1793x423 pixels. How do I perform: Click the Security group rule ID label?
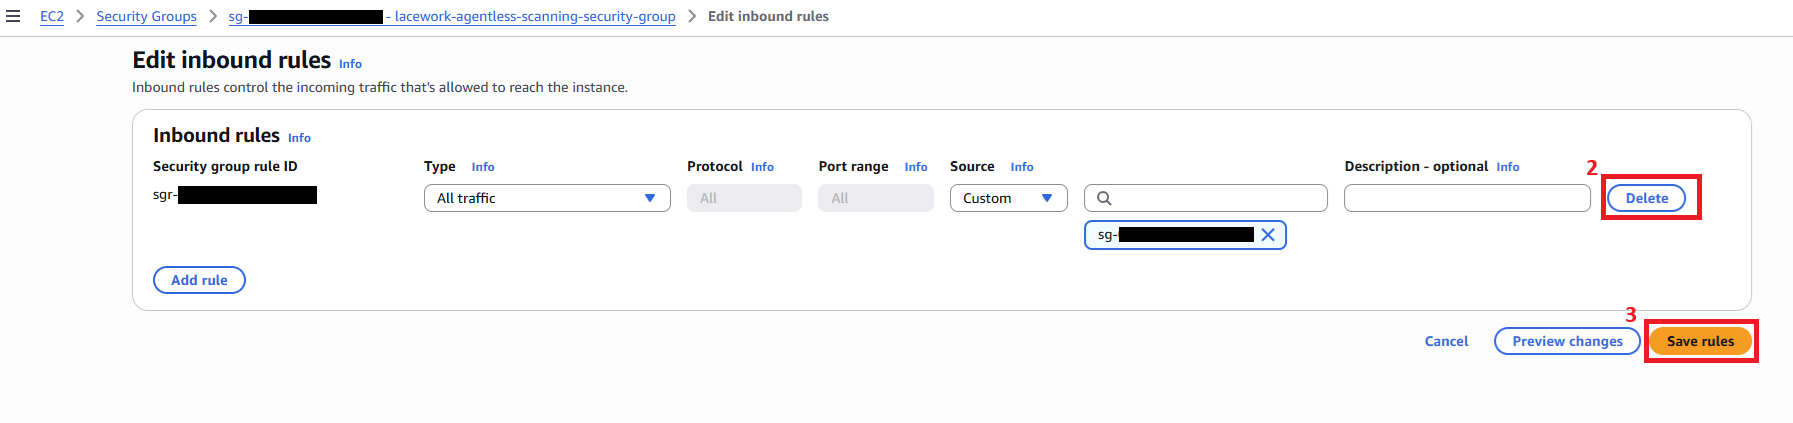point(225,166)
